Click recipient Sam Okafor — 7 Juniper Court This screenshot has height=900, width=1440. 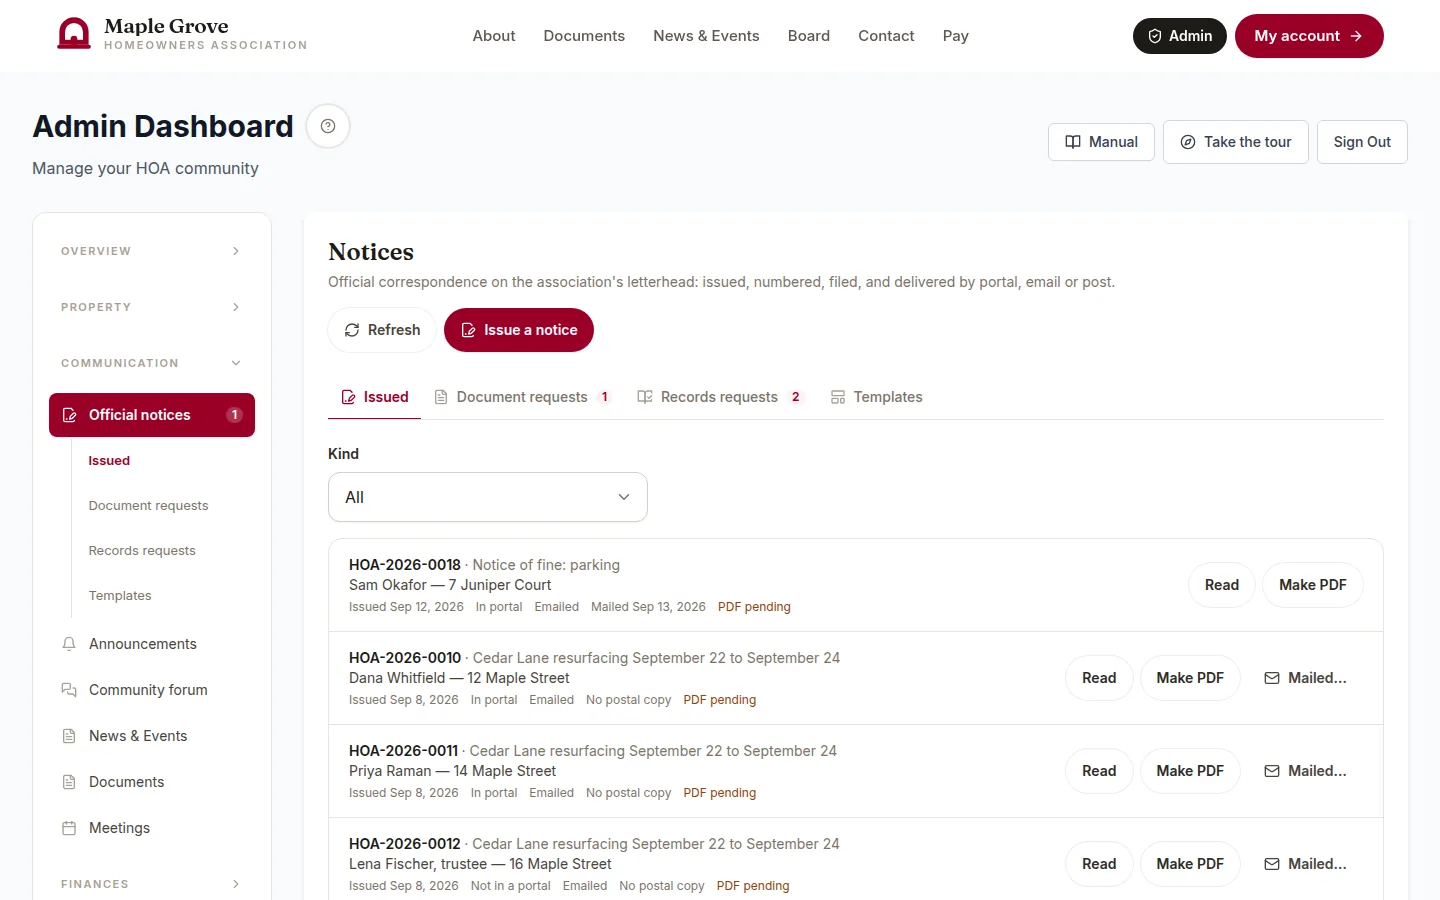pos(450,585)
